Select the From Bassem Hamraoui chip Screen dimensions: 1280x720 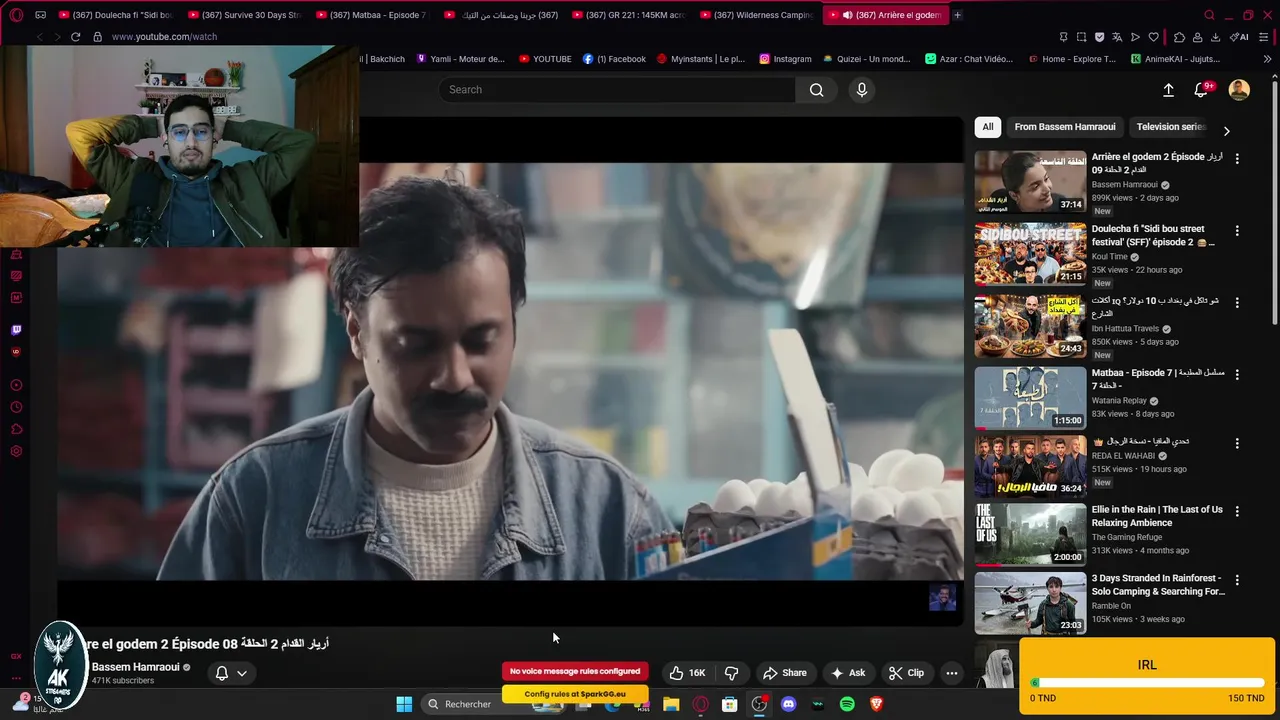[1065, 127]
